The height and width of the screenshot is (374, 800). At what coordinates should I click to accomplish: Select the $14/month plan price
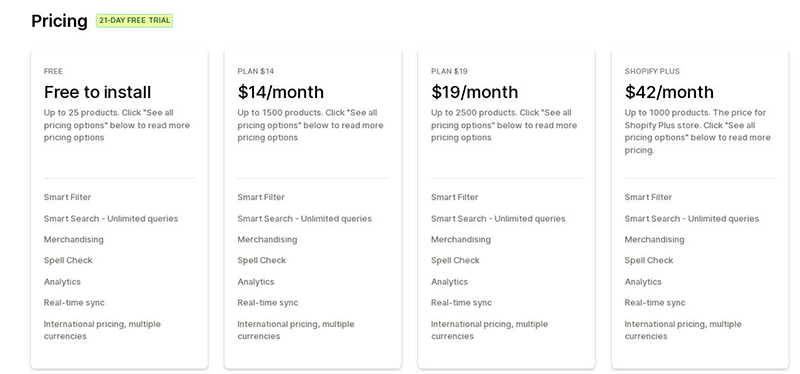(x=281, y=92)
